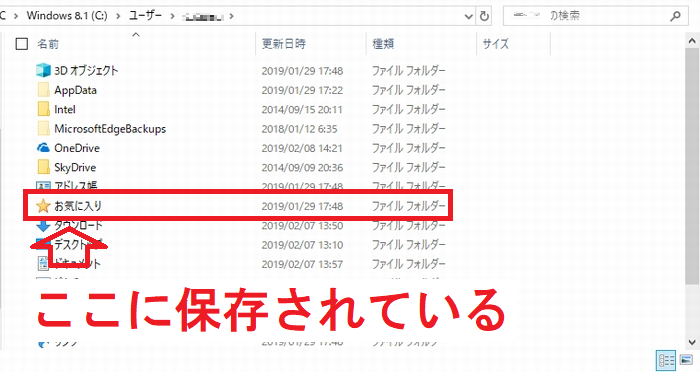Expand the chevron before Windows 8.1 (C:)

click(x=16, y=16)
